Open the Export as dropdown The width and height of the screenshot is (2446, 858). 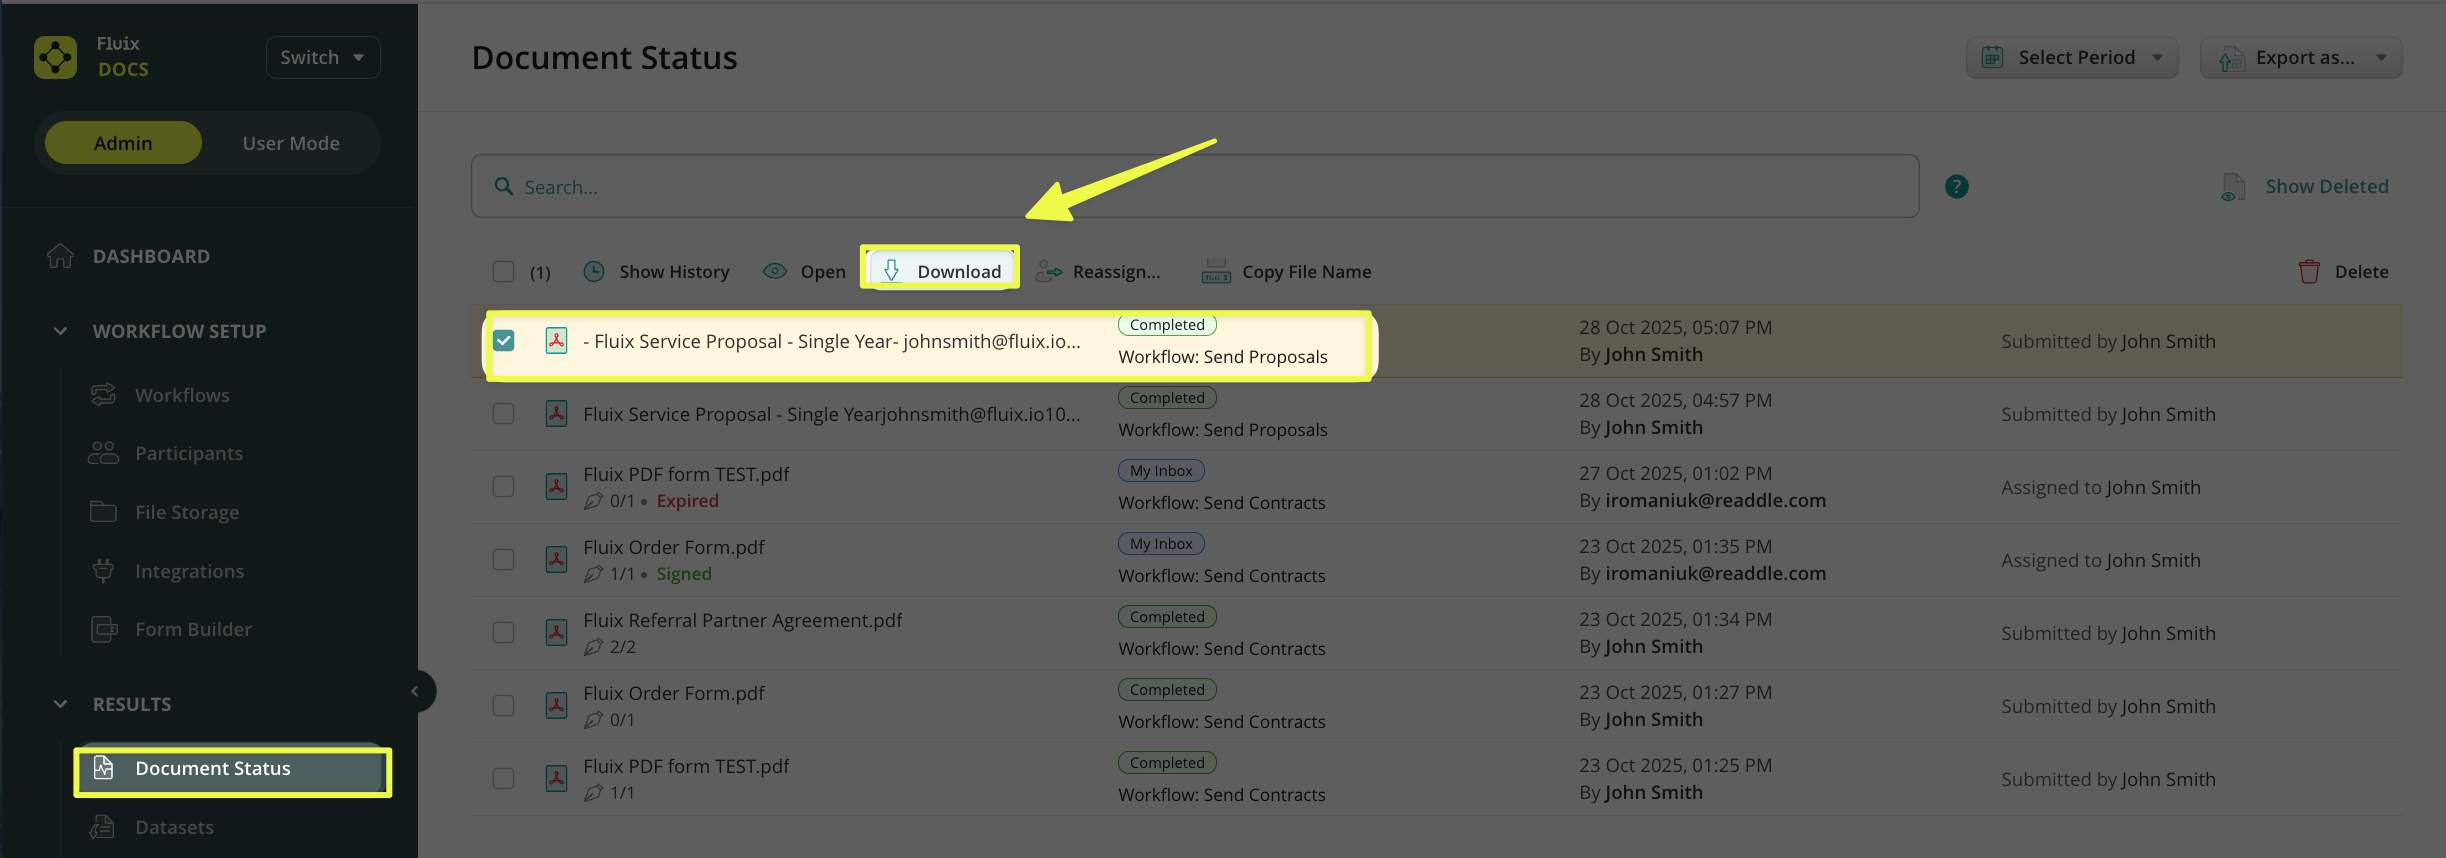[2300, 58]
